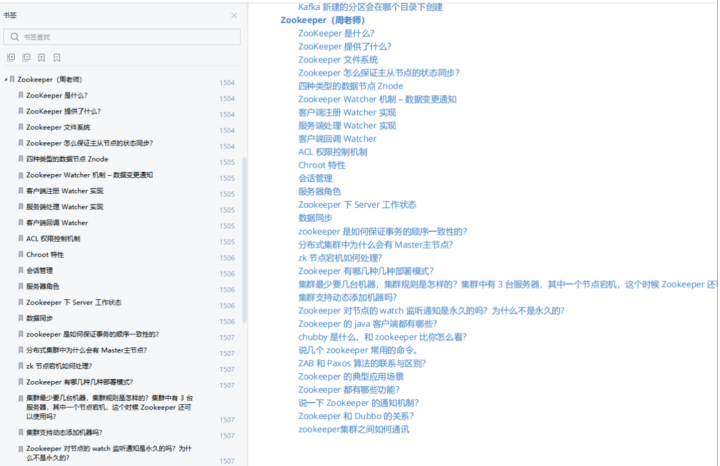
Task: Click page number 1506 beside Chroot 特性
Action: point(227,258)
